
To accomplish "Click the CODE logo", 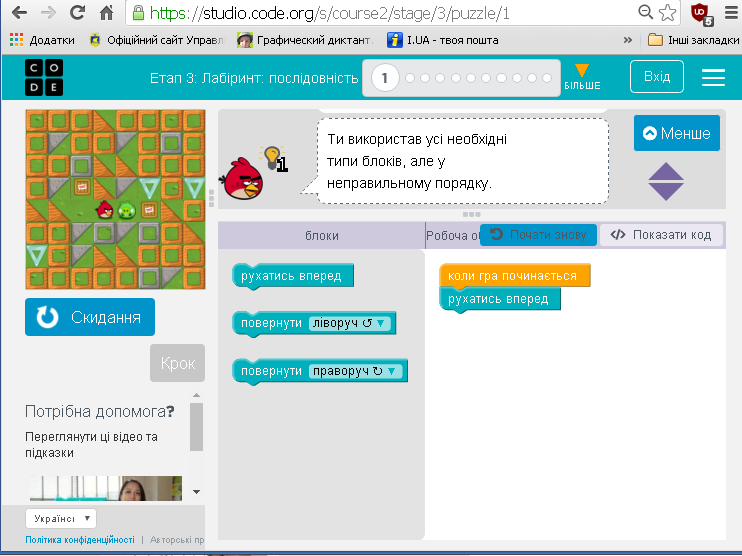I will tap(44, 78).
